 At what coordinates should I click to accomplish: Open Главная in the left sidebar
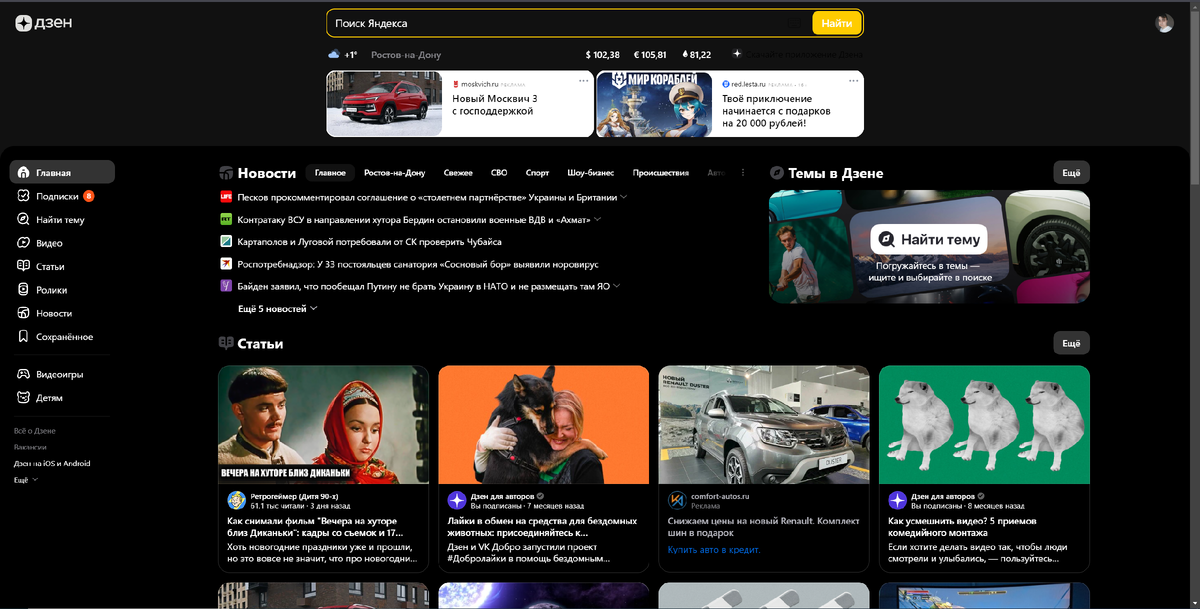pyautogui.click(x=62, y=172)
